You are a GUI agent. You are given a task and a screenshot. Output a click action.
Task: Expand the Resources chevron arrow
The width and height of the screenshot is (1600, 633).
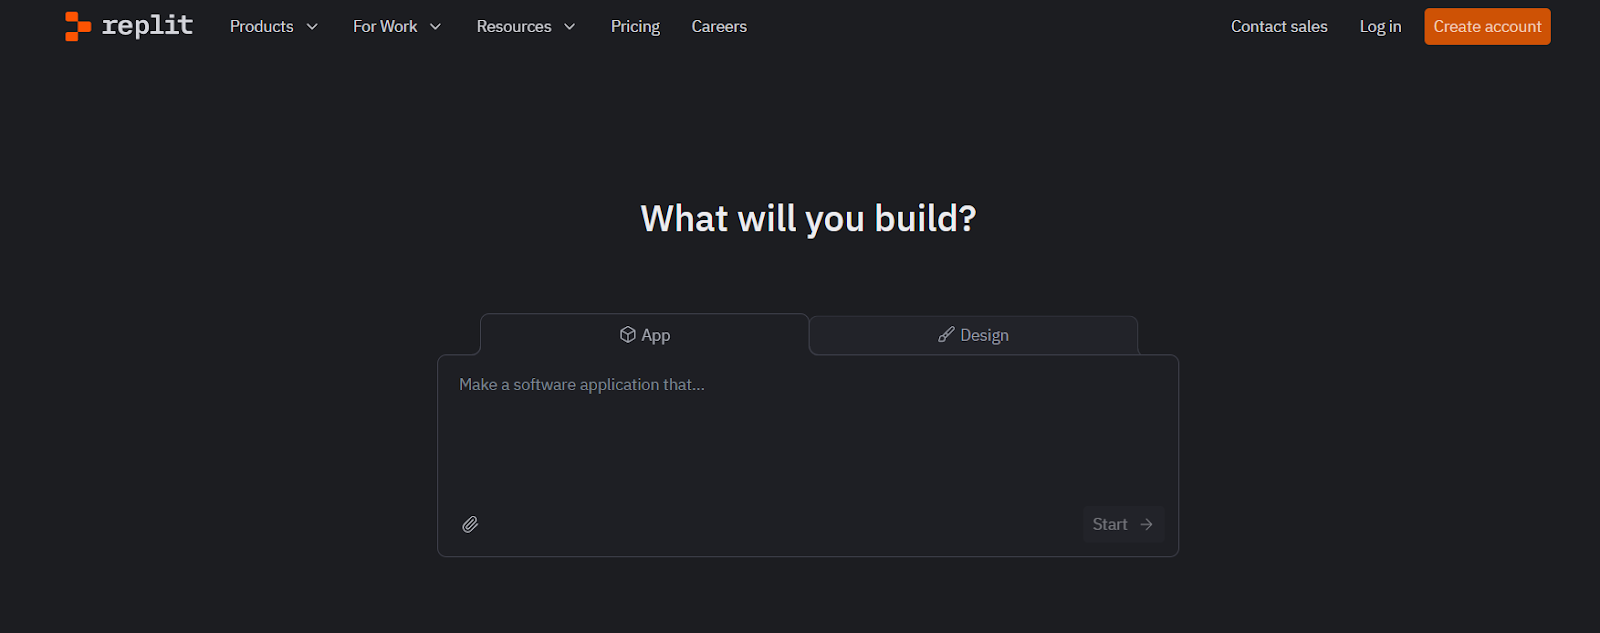click(x=570, y=27)
